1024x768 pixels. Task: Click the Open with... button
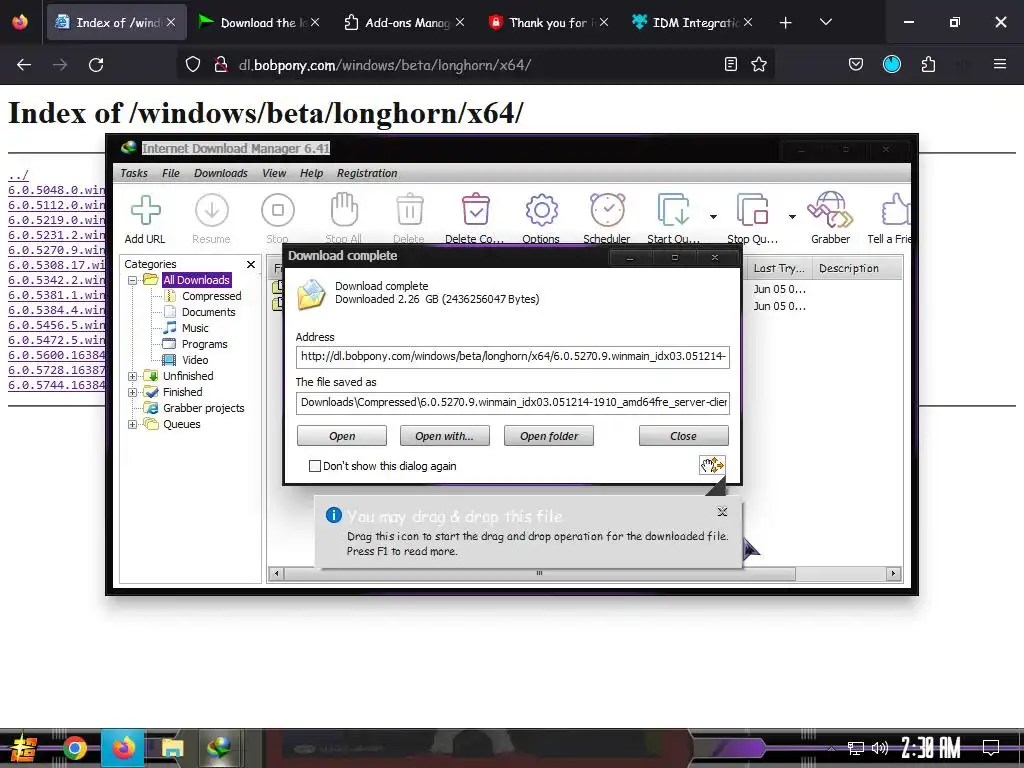coord(445,436)
